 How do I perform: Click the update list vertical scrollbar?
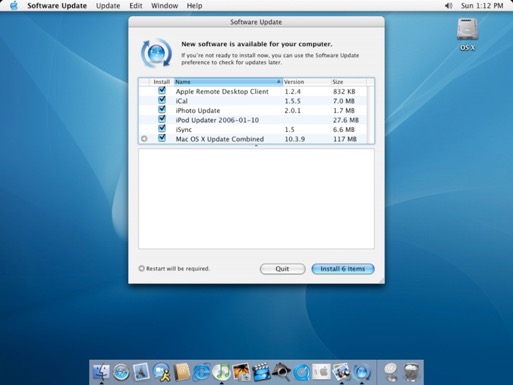(370, 115)
